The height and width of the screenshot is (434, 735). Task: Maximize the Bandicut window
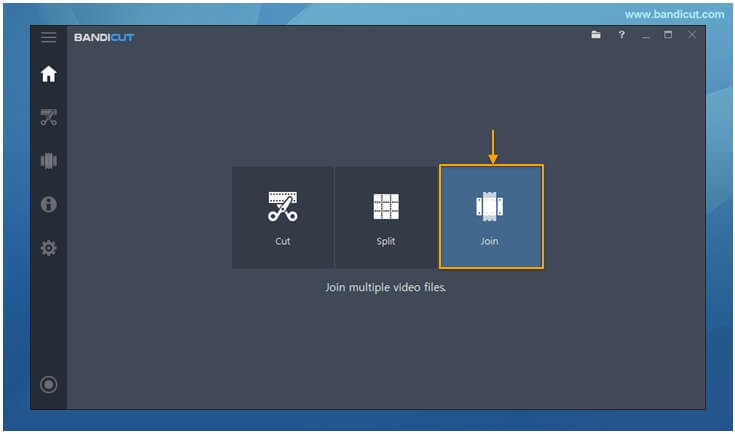(668, 35)
